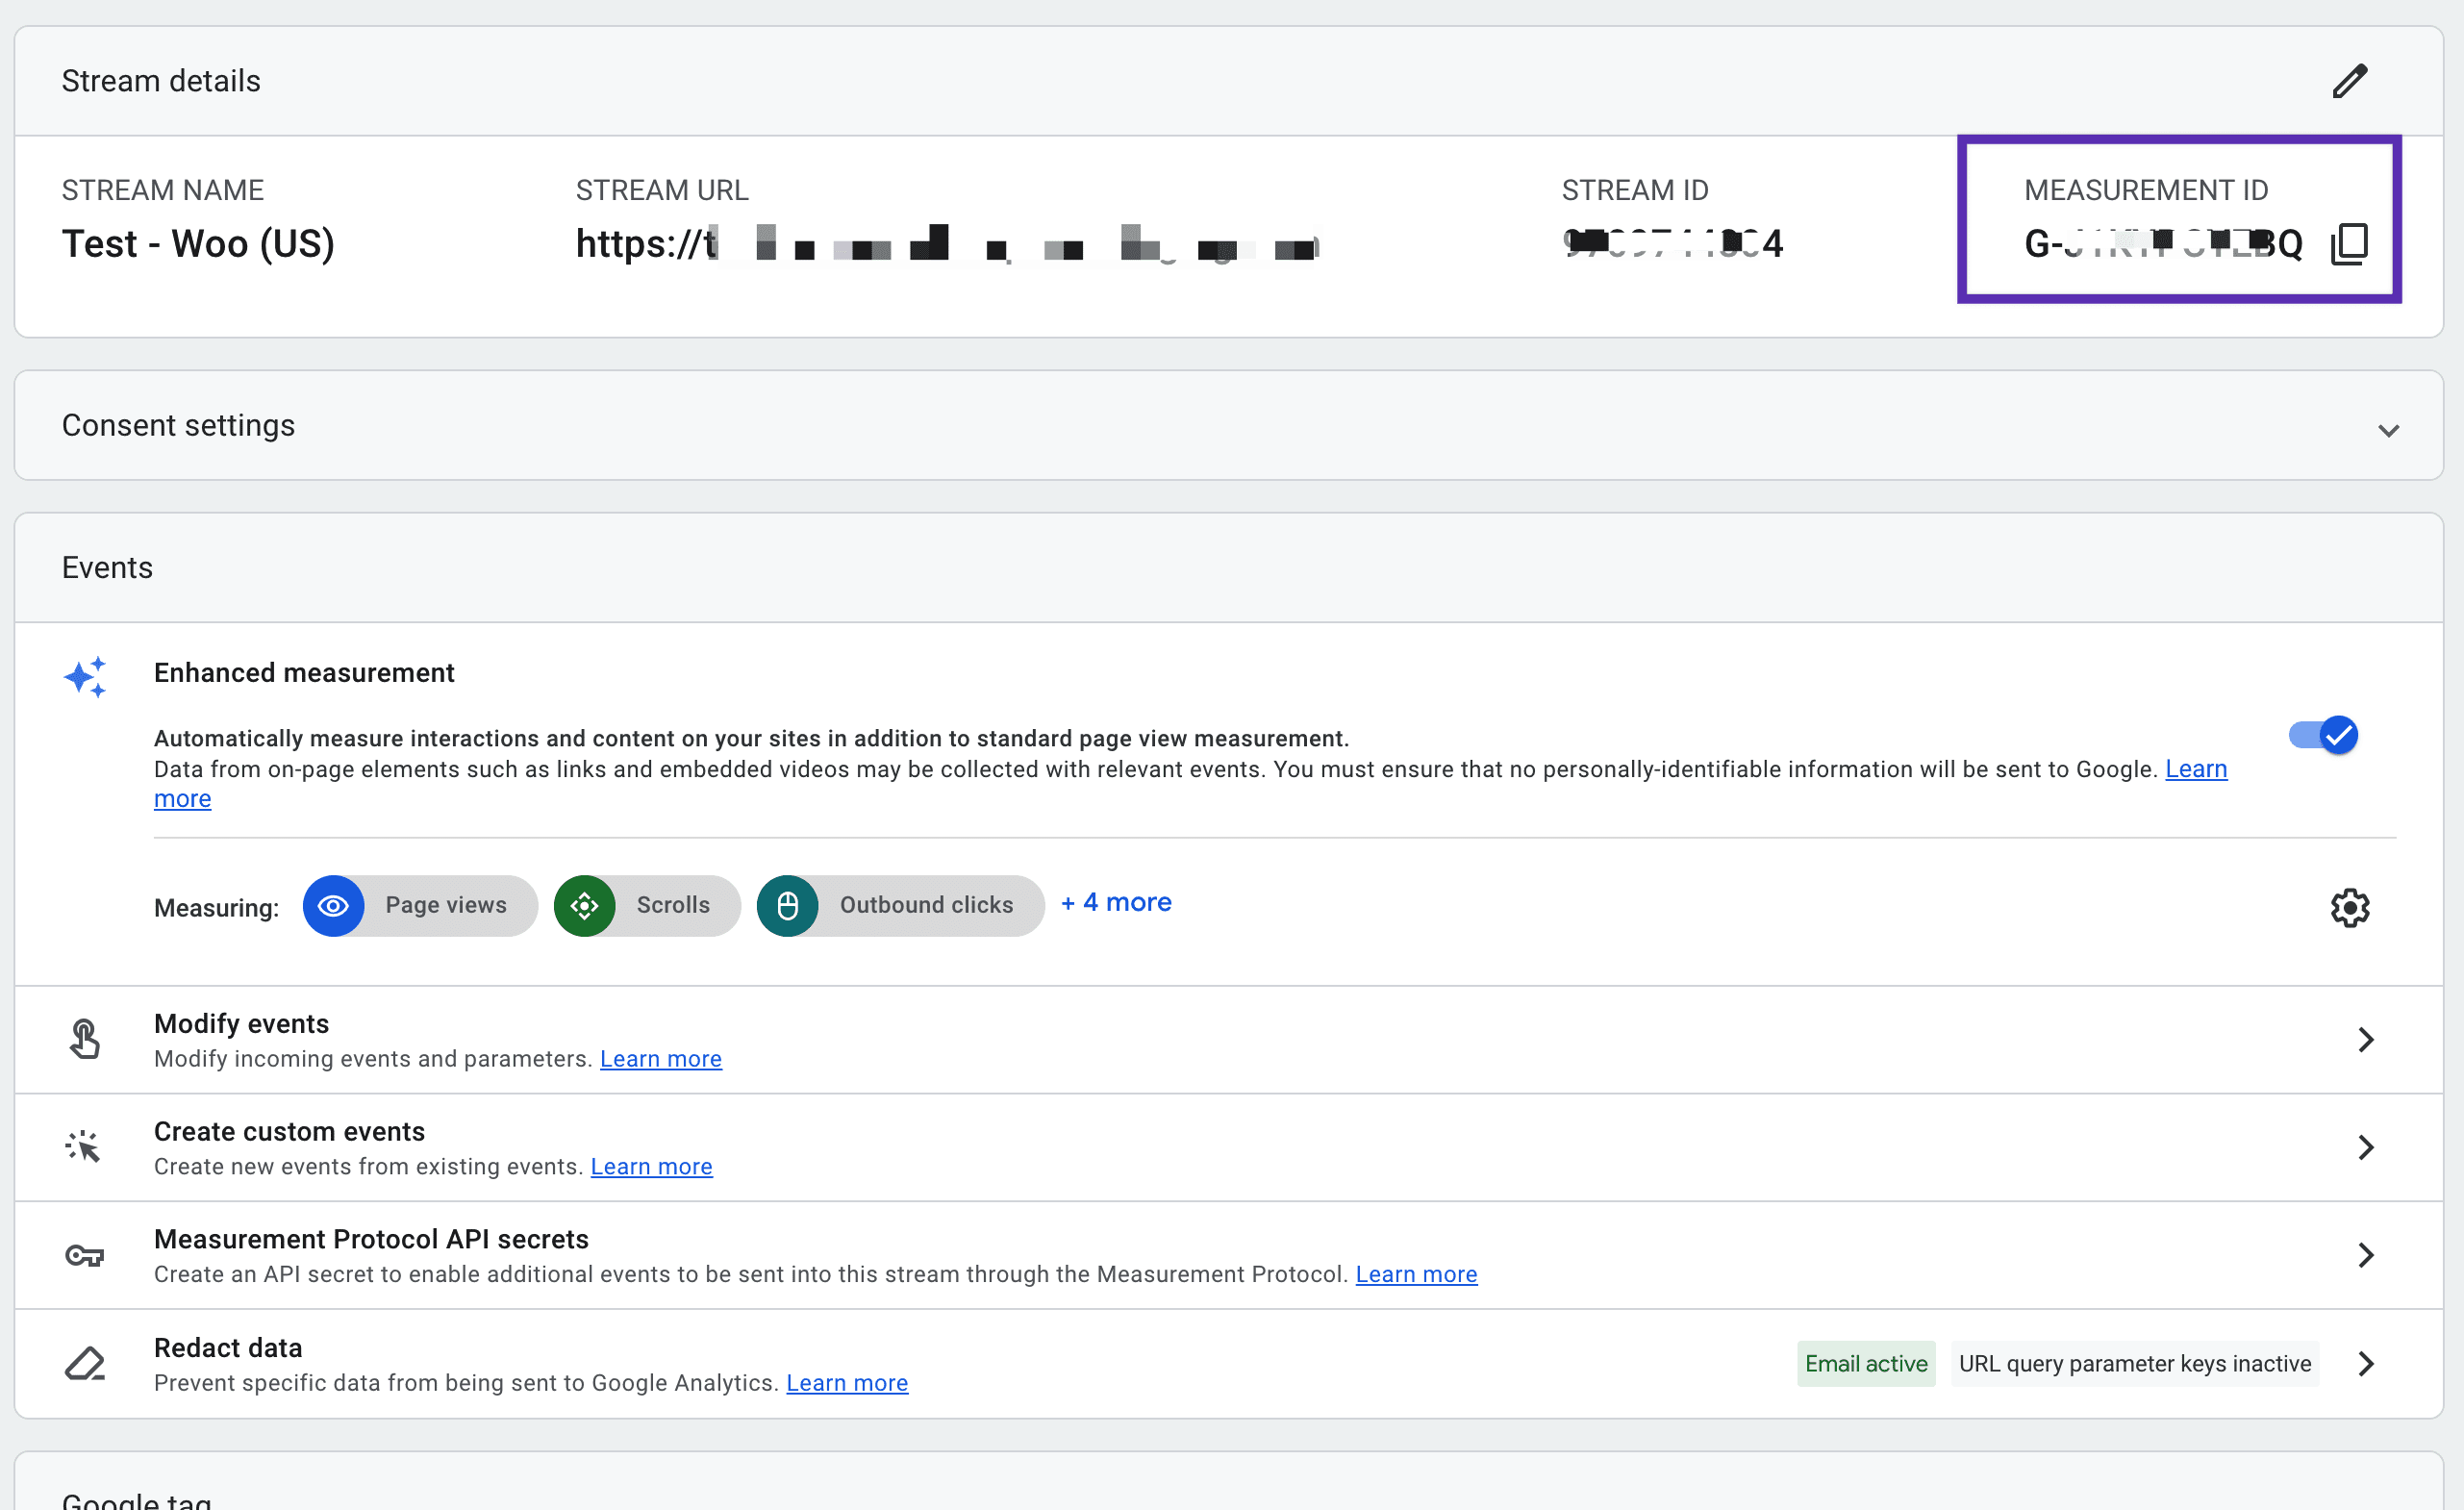Click the Email active status badge
The image size is (2464, 1510).
(1866, 1363)
